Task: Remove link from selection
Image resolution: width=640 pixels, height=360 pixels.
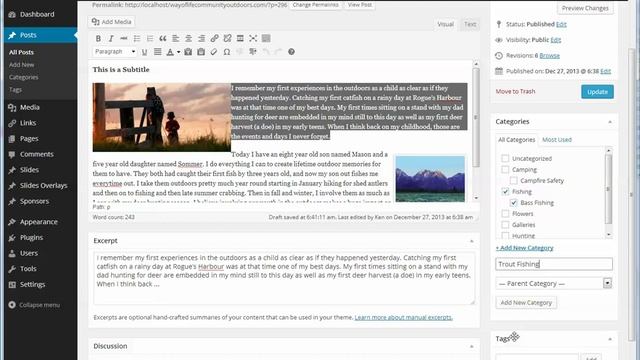Action: [227, 38]
